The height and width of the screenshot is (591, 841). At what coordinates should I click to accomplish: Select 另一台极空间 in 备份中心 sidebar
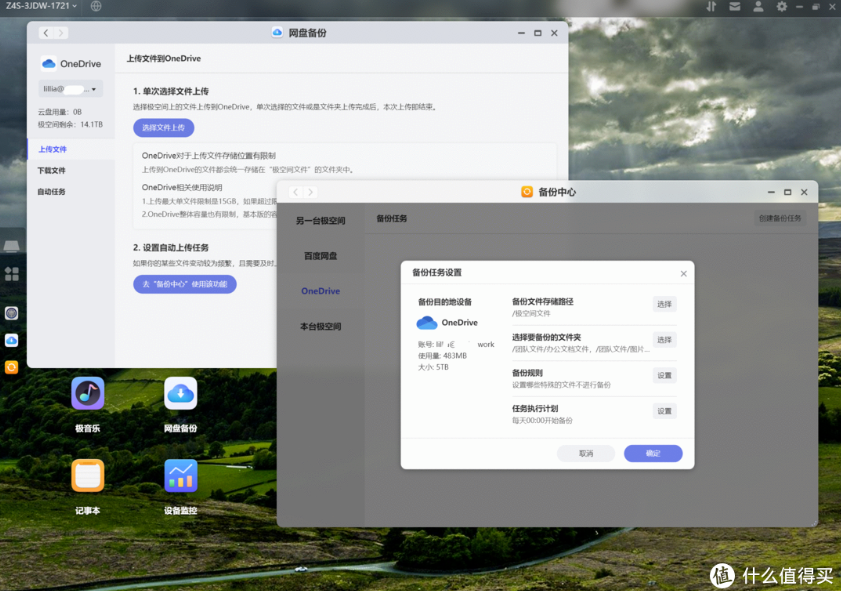321,220
